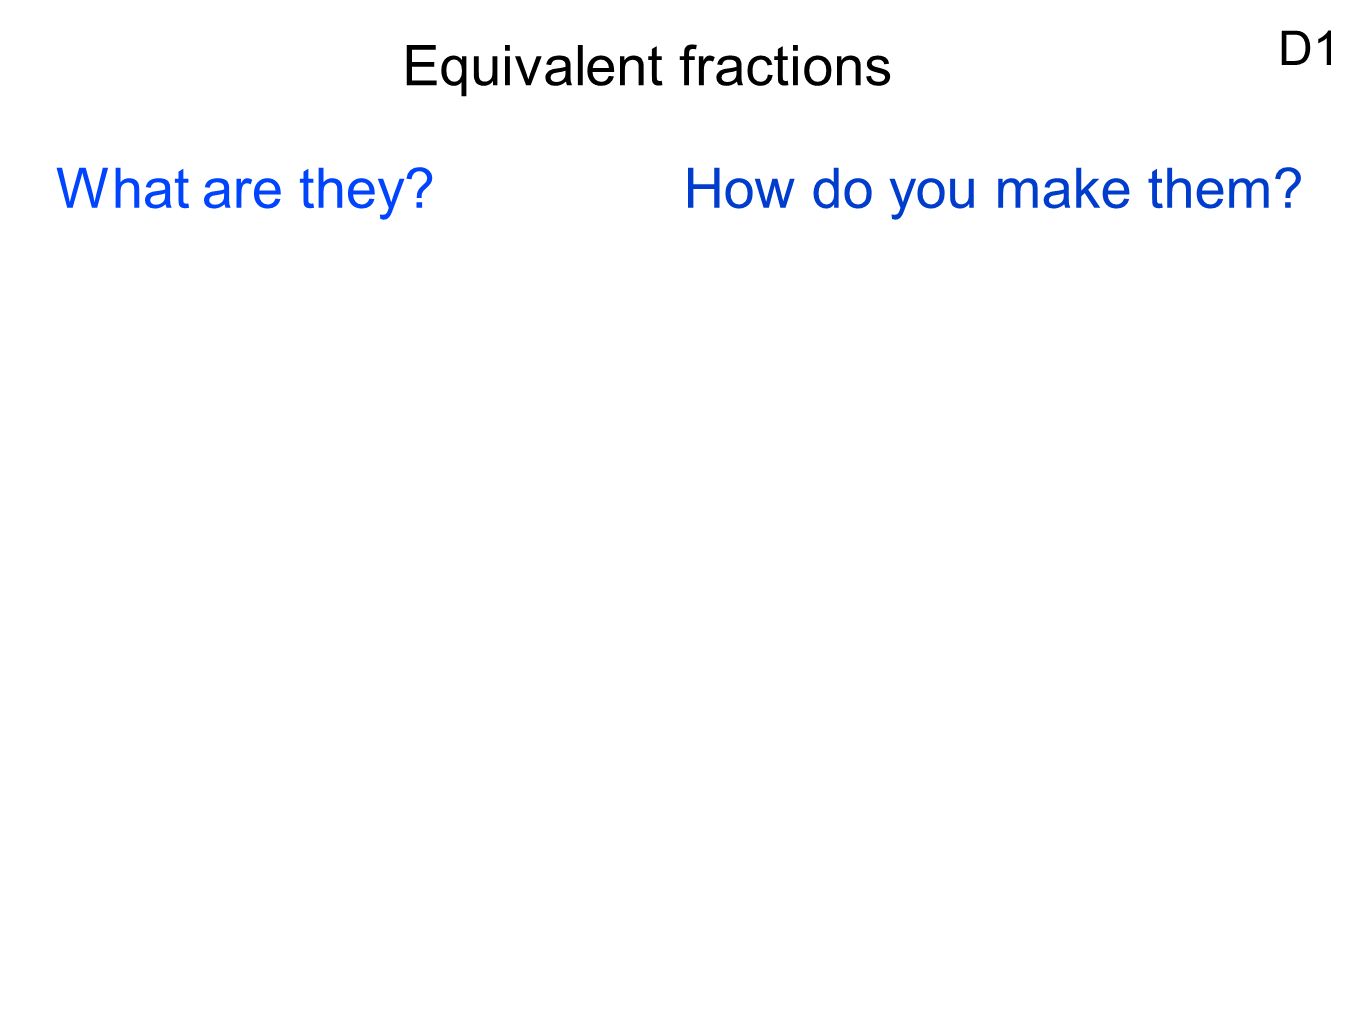Open the "How do you make them?" heading
This screenshot has width=1365, height=1024.
993,190
